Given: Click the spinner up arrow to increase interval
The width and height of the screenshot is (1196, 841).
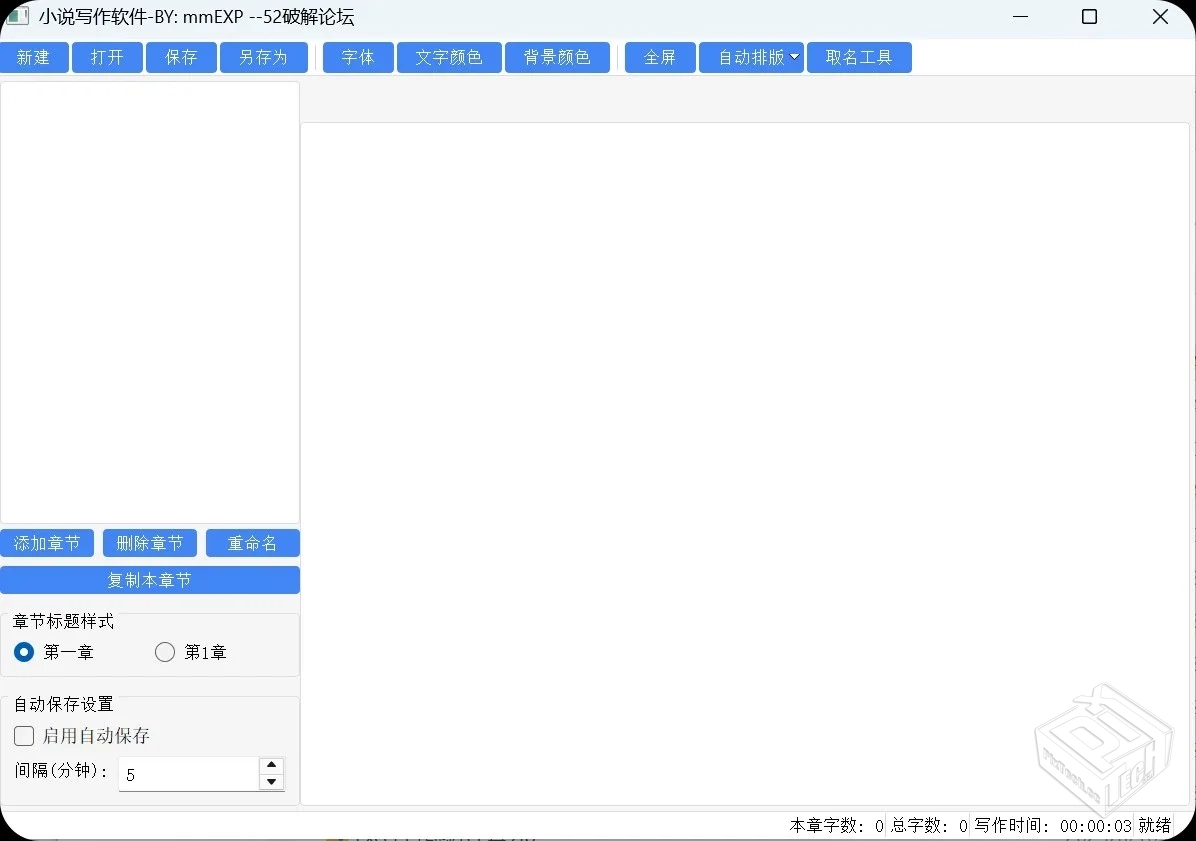Looking at the screenshot, I should click(271, 766).
